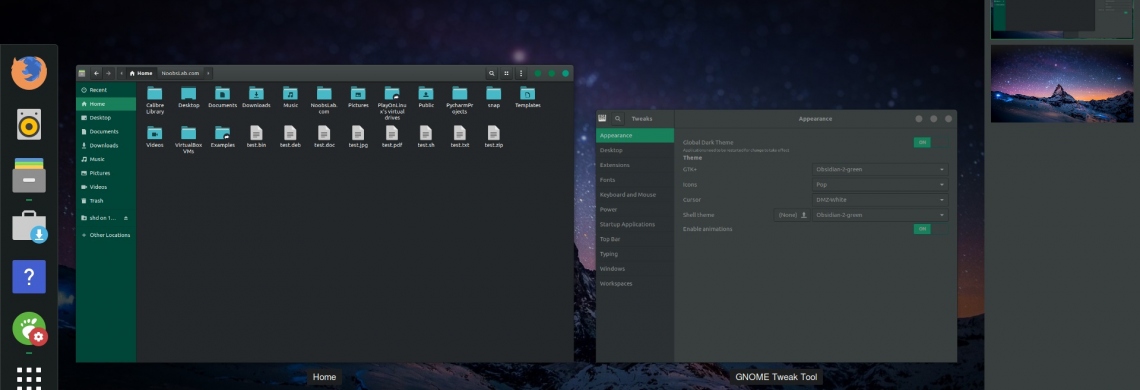Open the Cursor dropdown showing DMZ-White
Viewport: 1140px width, 390px height.
pyautogui.click(x=880, y=199)
